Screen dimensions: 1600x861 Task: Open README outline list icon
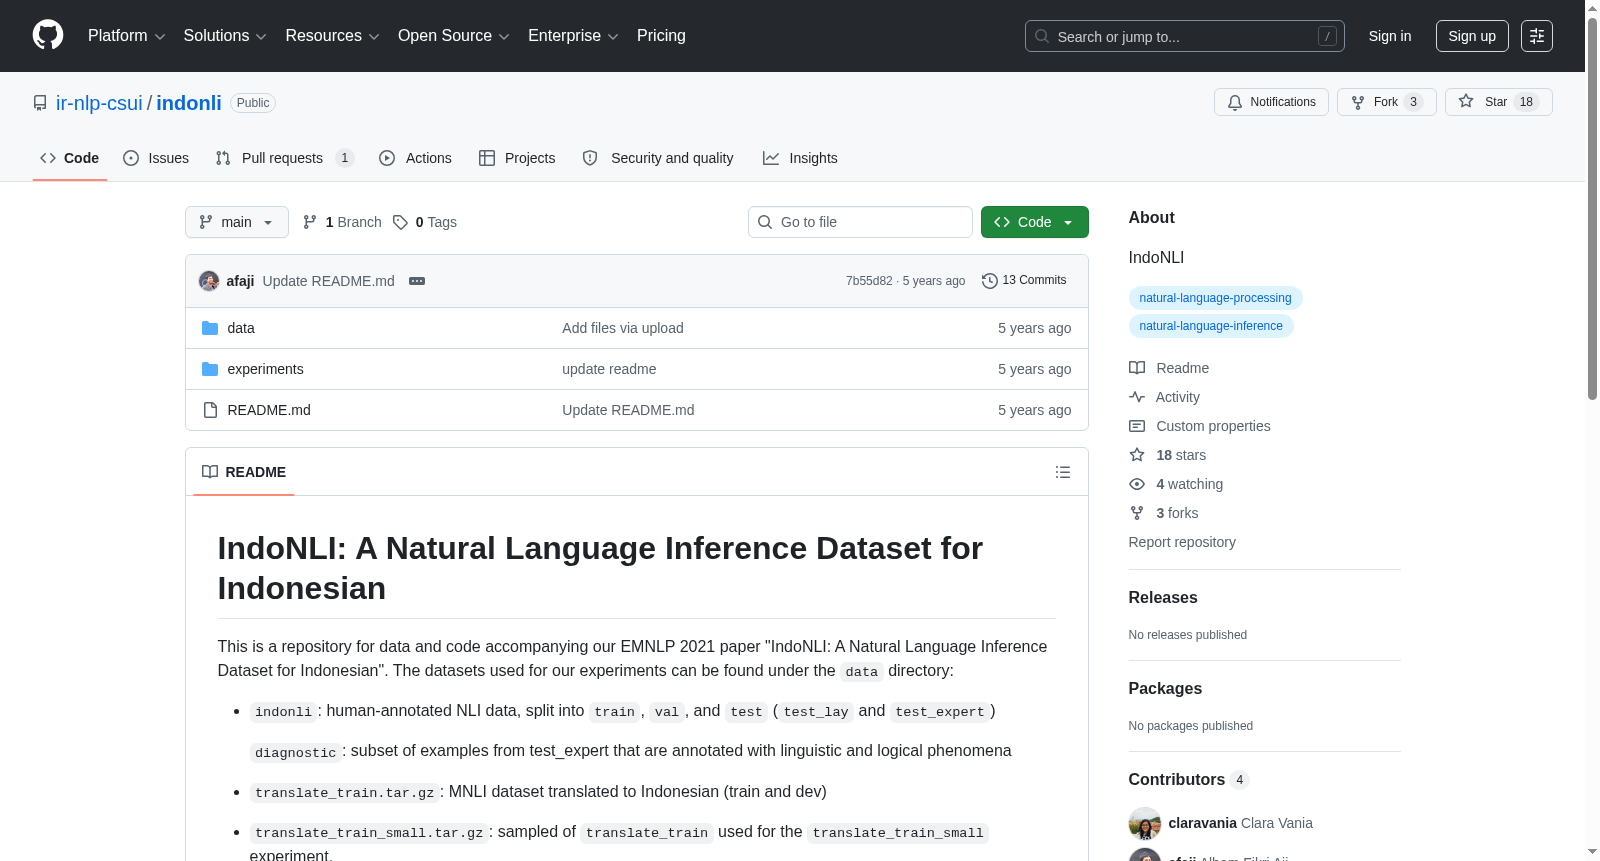1063,472
